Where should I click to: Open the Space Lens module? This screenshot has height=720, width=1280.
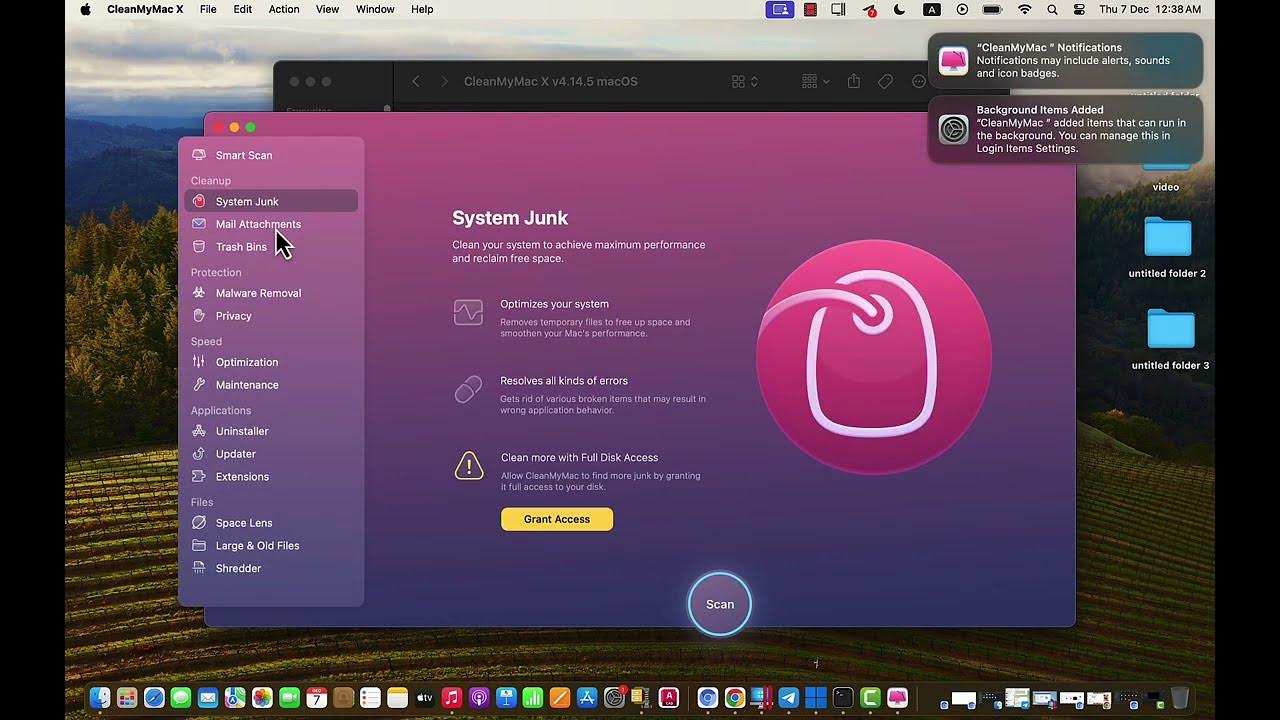(270, 523)
